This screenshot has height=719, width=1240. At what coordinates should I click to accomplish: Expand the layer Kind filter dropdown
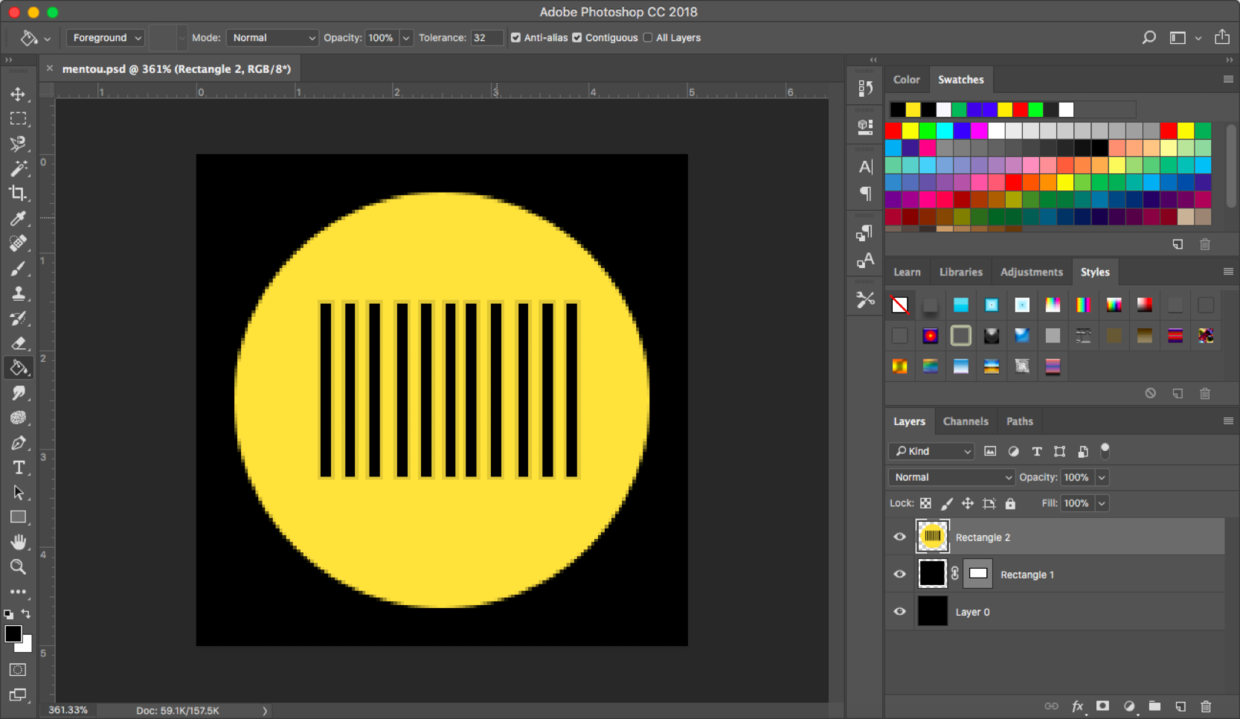pyautogui.click(x=931, y=451)
